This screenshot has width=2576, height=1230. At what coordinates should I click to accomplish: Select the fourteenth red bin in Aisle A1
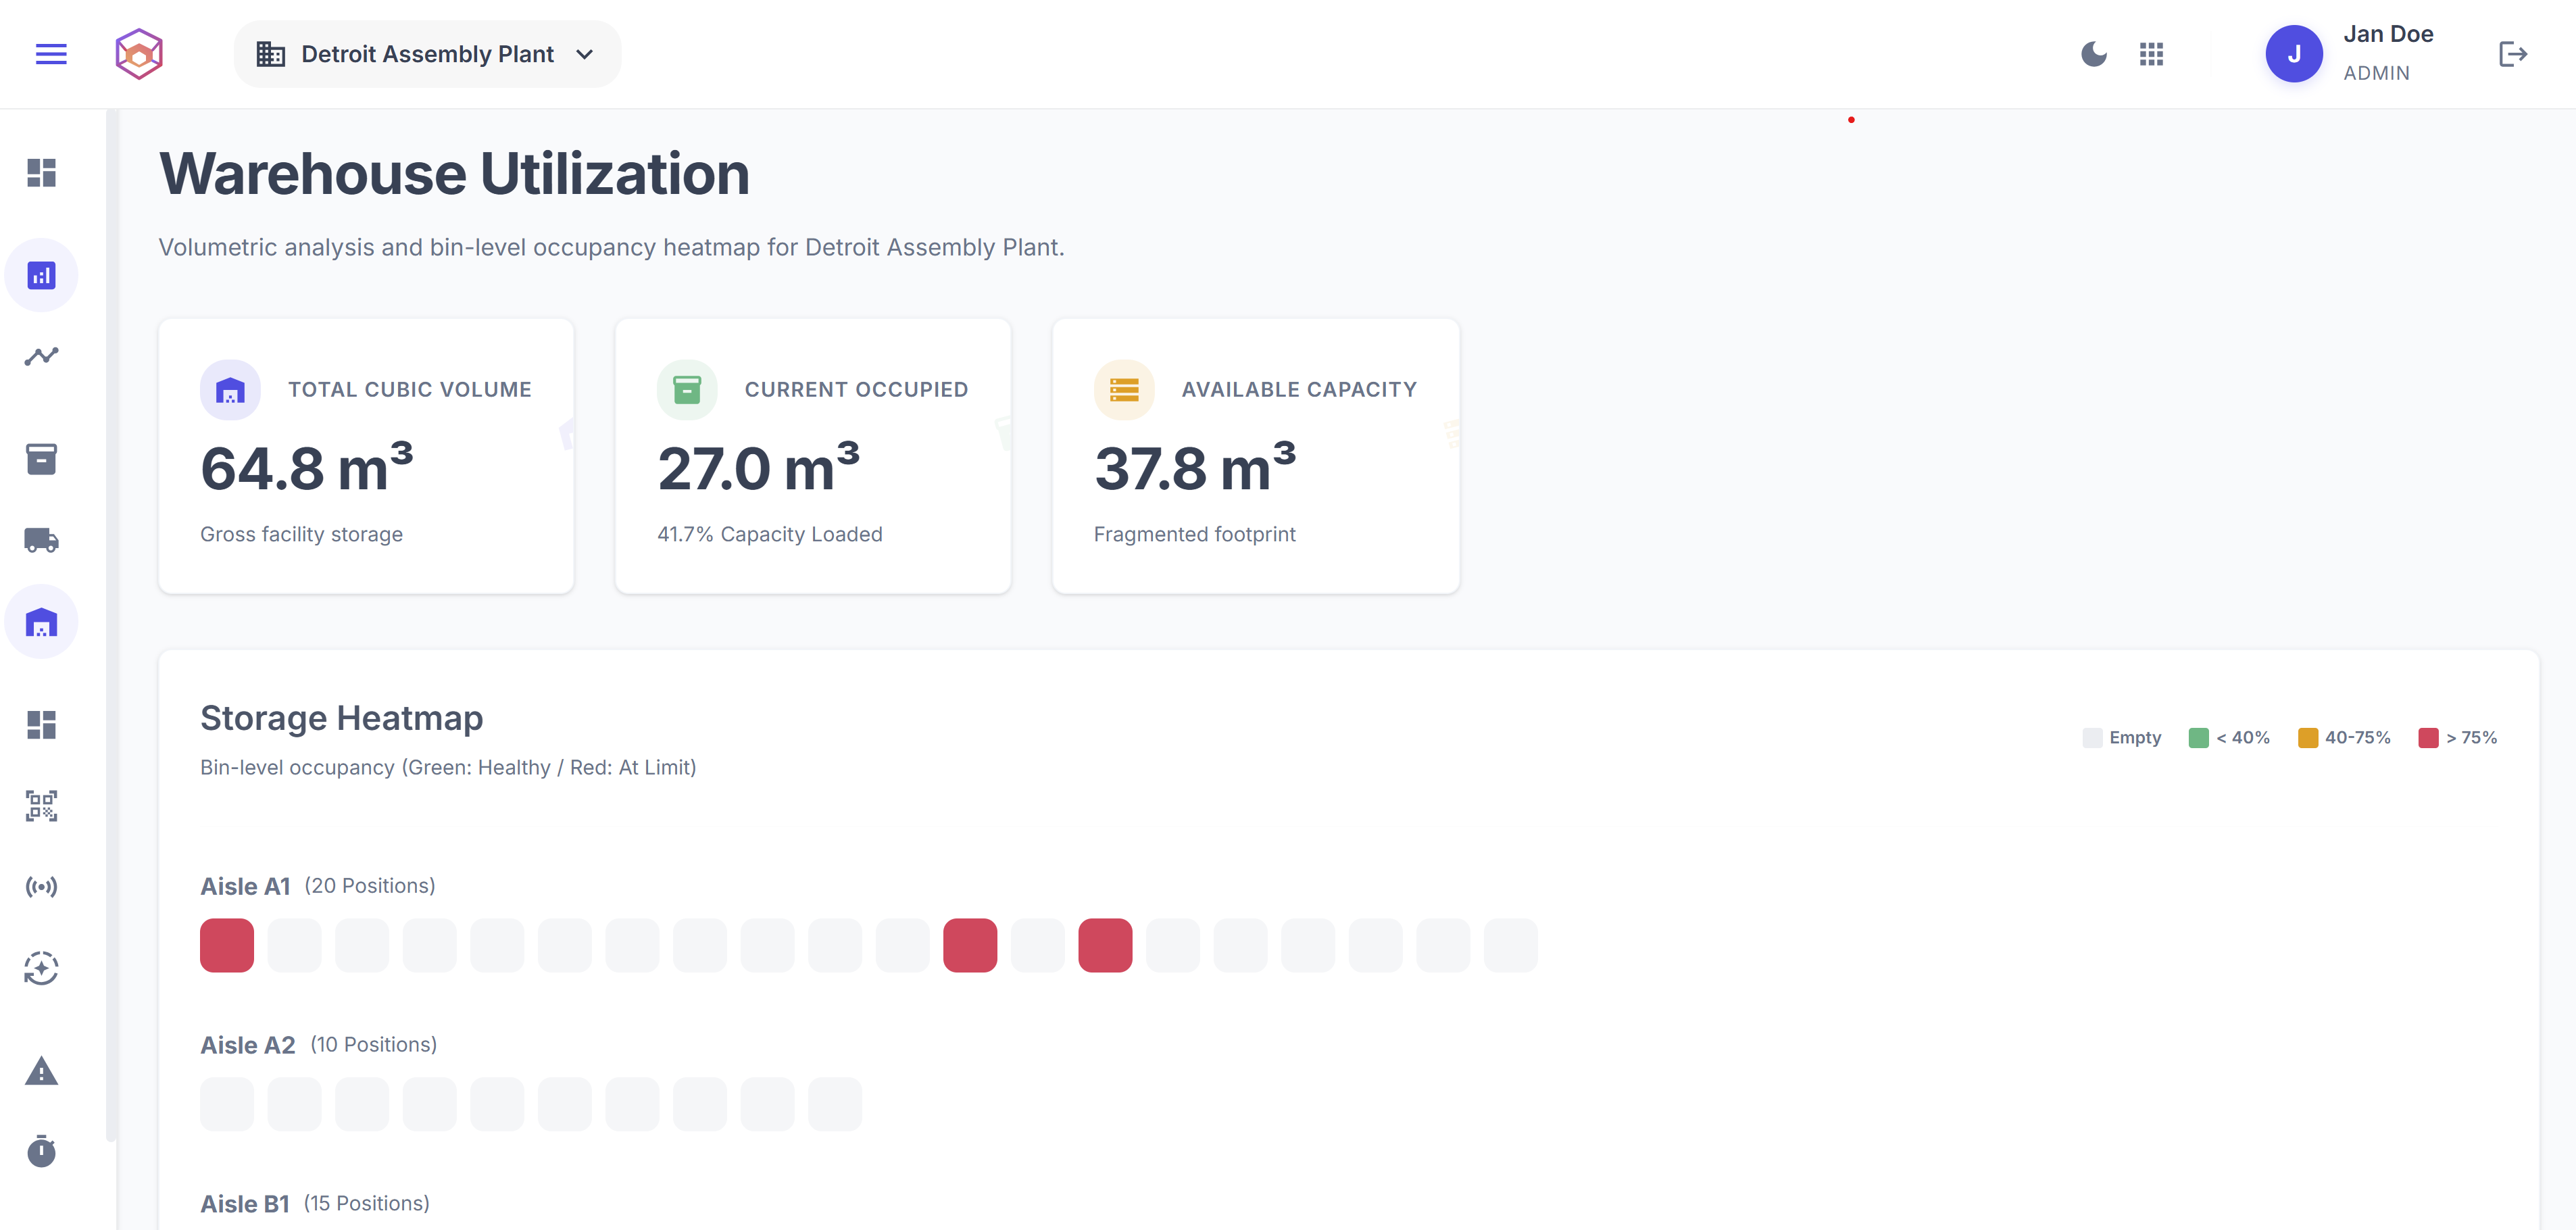[x=1105, y=945]
